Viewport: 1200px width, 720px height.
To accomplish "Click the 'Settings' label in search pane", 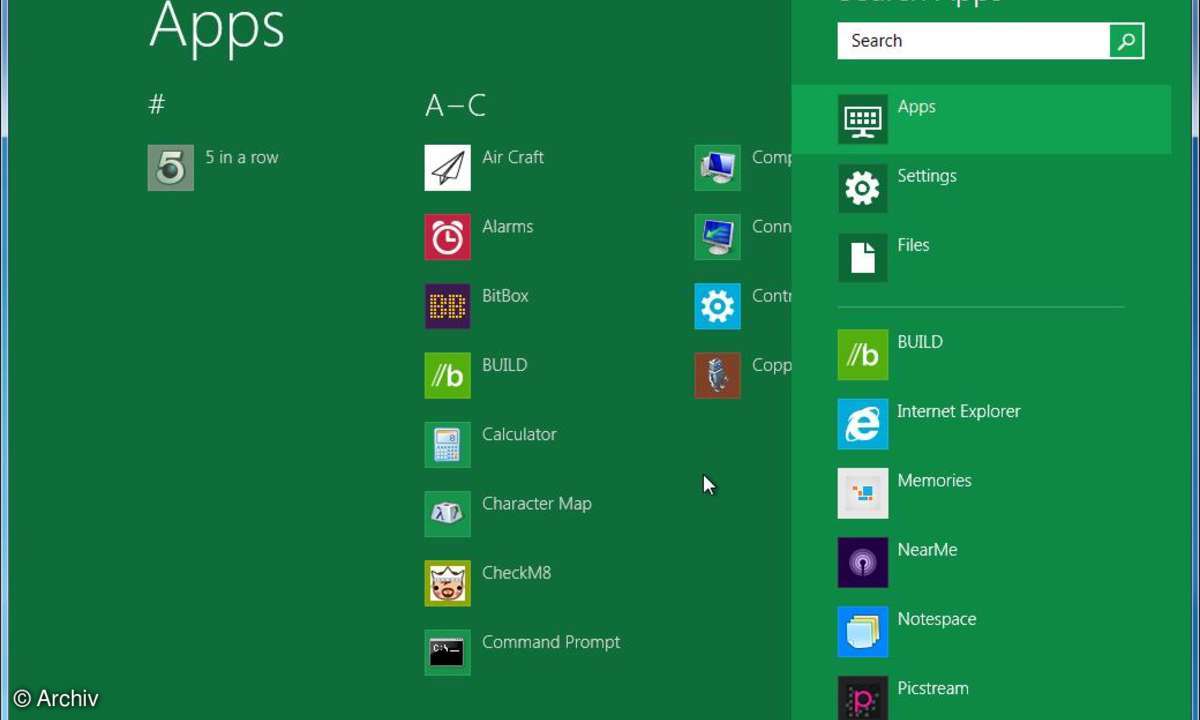I will pyautogui.click(x=927, y=176).
